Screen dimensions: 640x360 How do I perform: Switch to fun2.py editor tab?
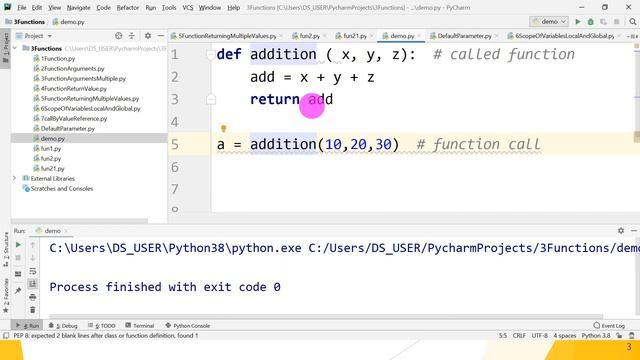pyautogui.click(x=309, y=36)
